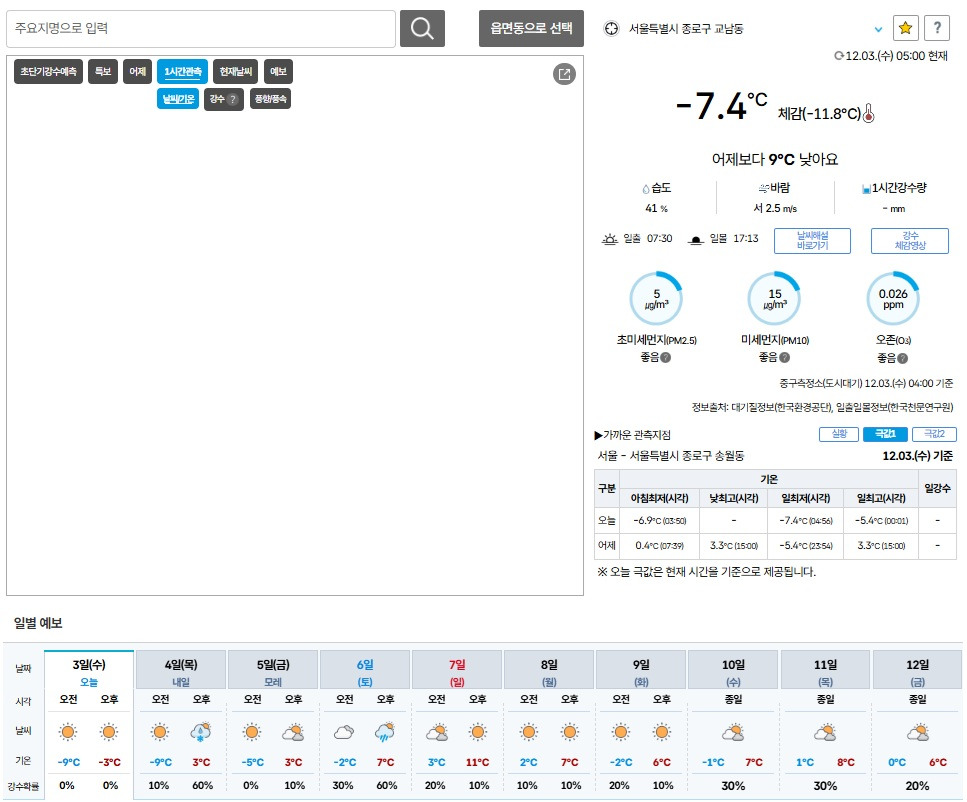Click the 미세먼지 15 gauge circle

tap(775, 298)
